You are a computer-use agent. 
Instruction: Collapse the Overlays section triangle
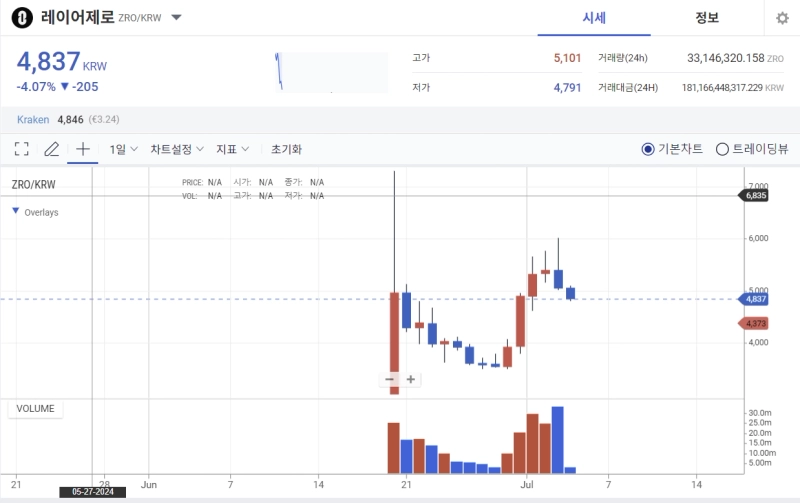point(16,212)
